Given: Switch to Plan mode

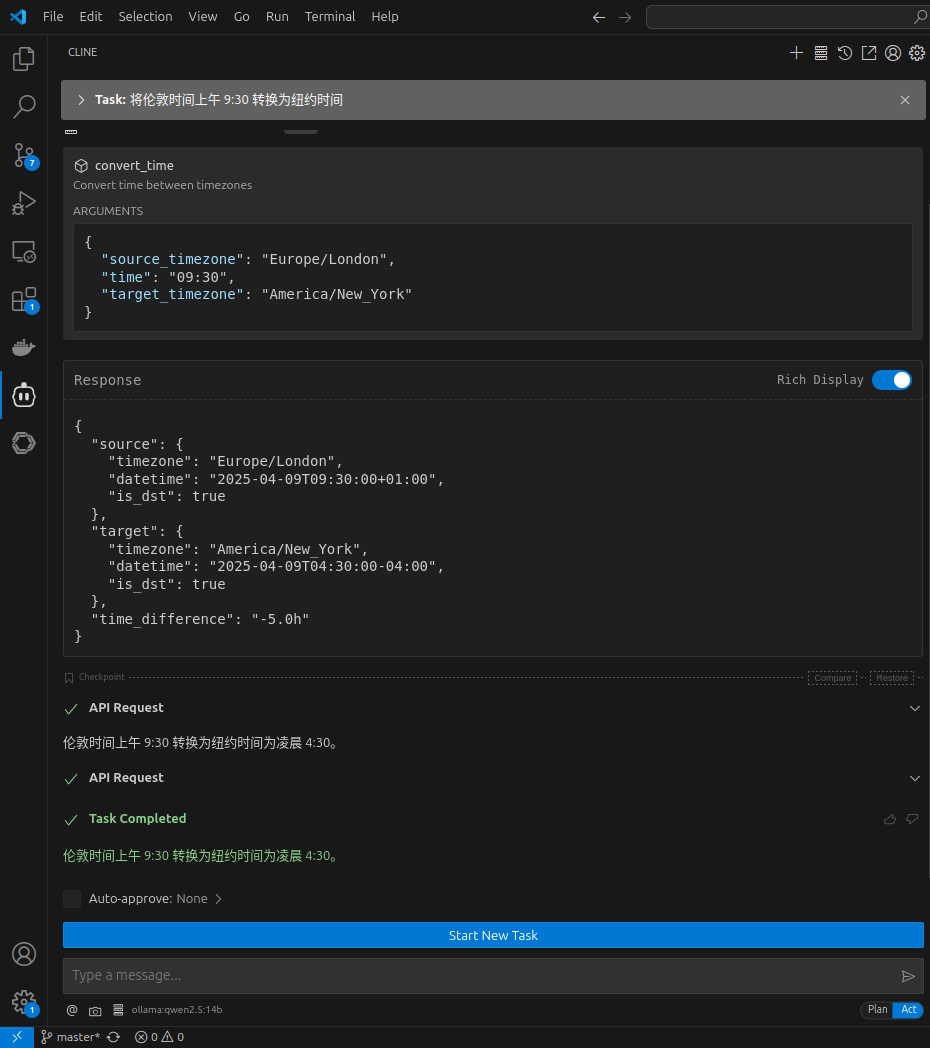Looking at the screenshot, I should tap(877, 1010).
